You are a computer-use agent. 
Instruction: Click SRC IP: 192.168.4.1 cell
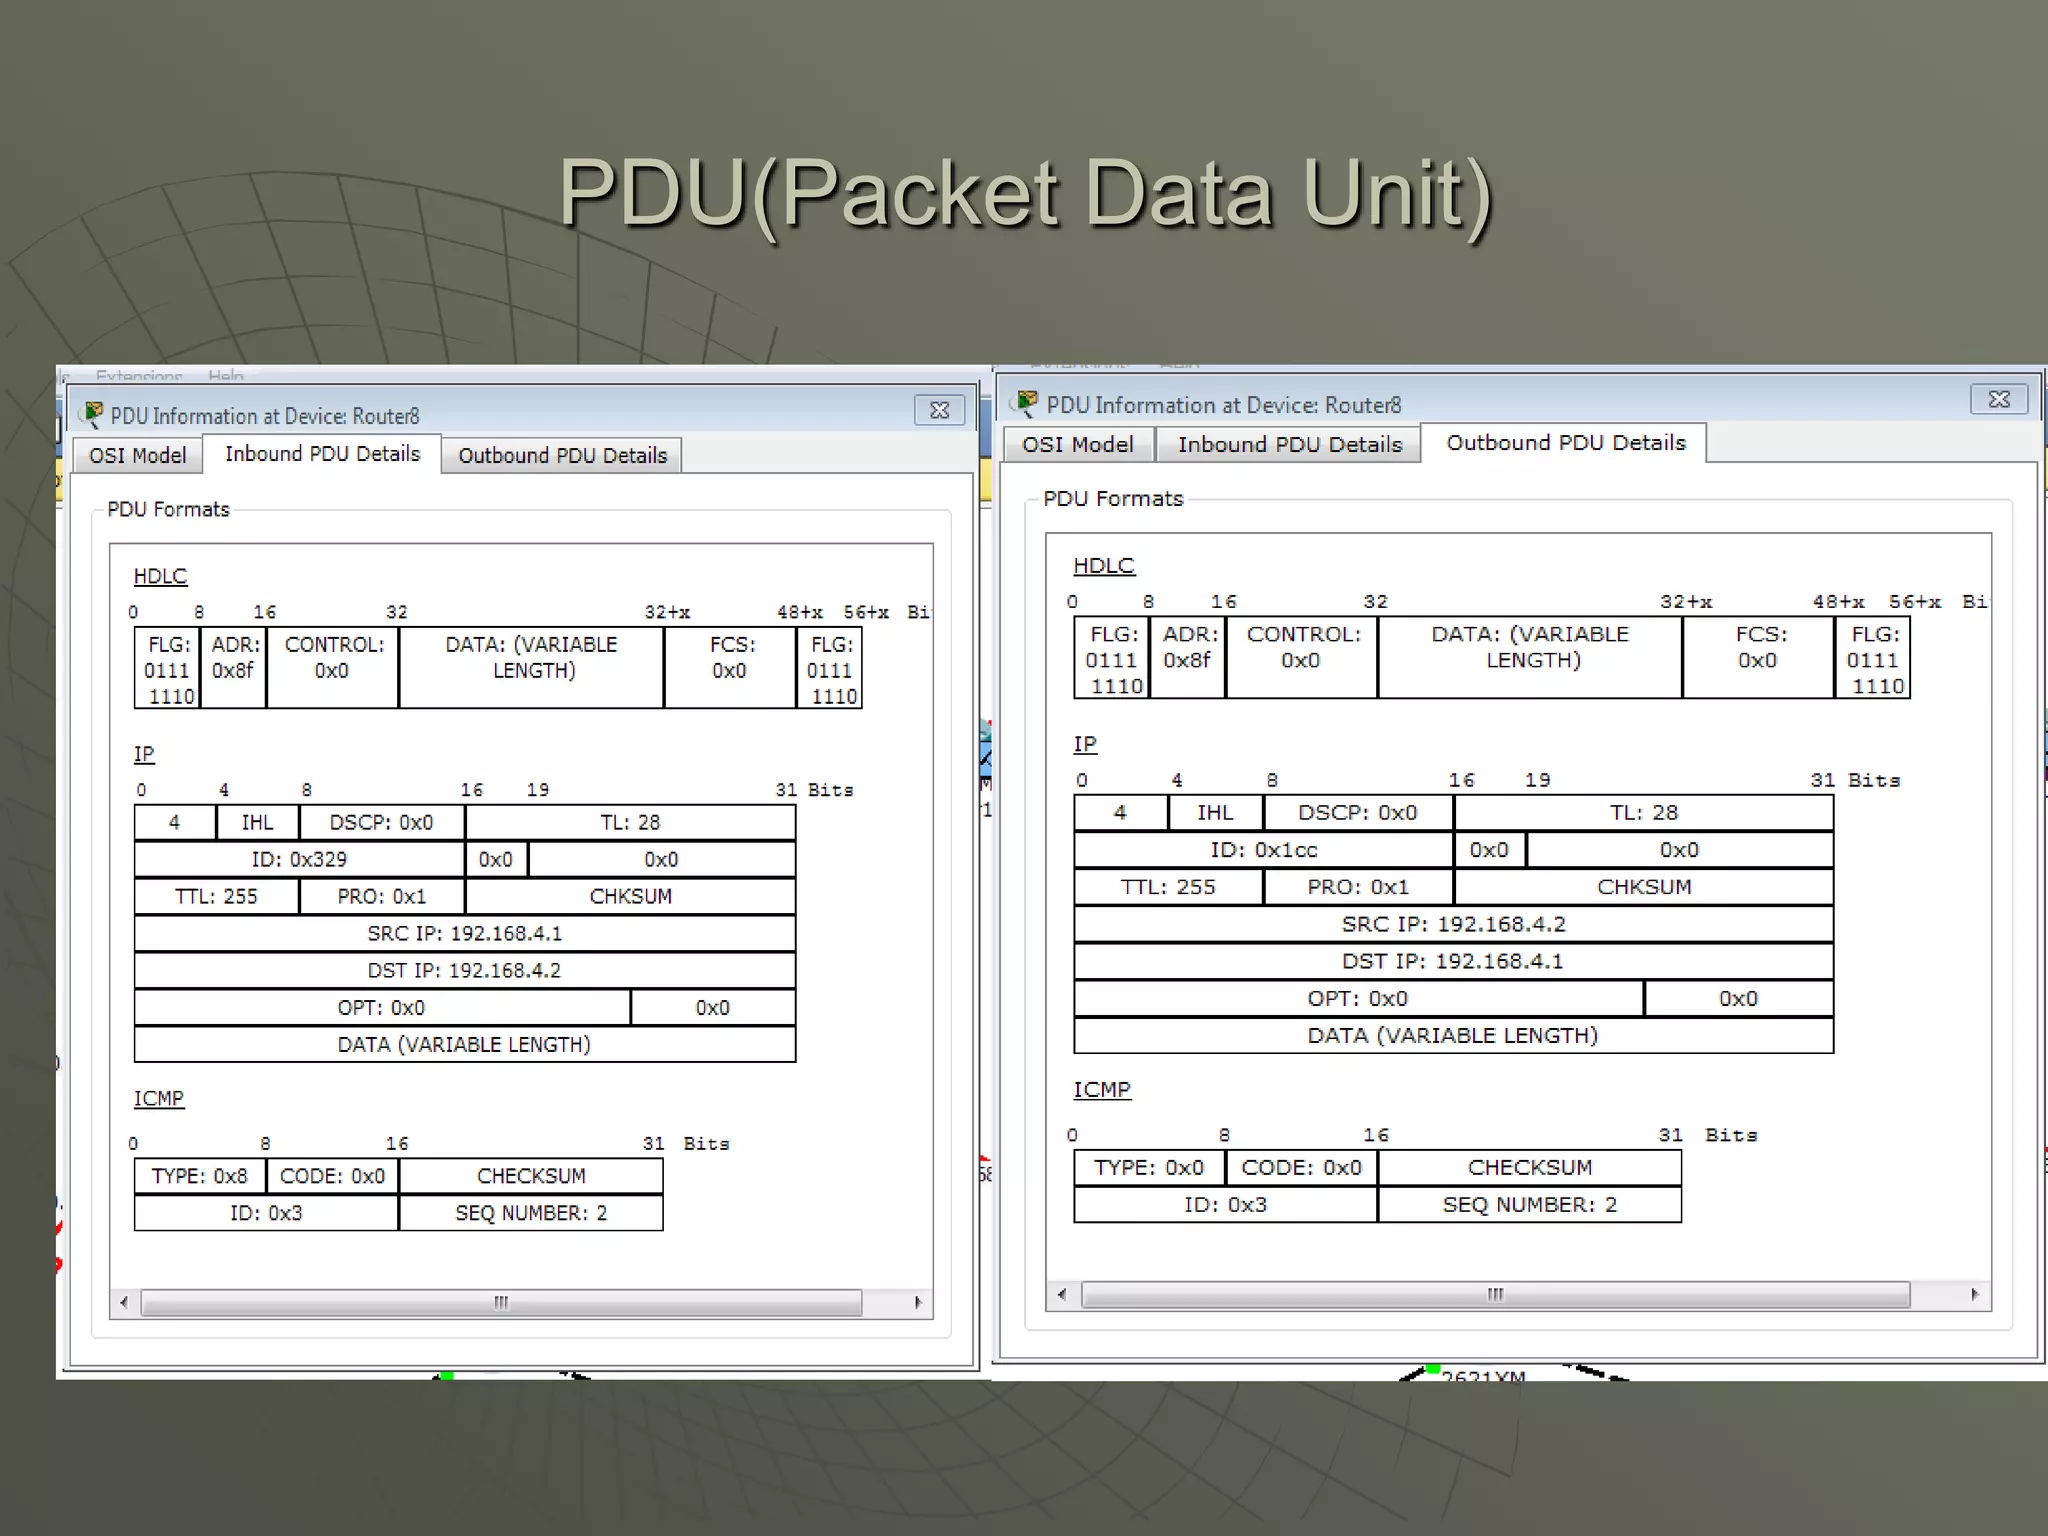[x=465, y=933]
